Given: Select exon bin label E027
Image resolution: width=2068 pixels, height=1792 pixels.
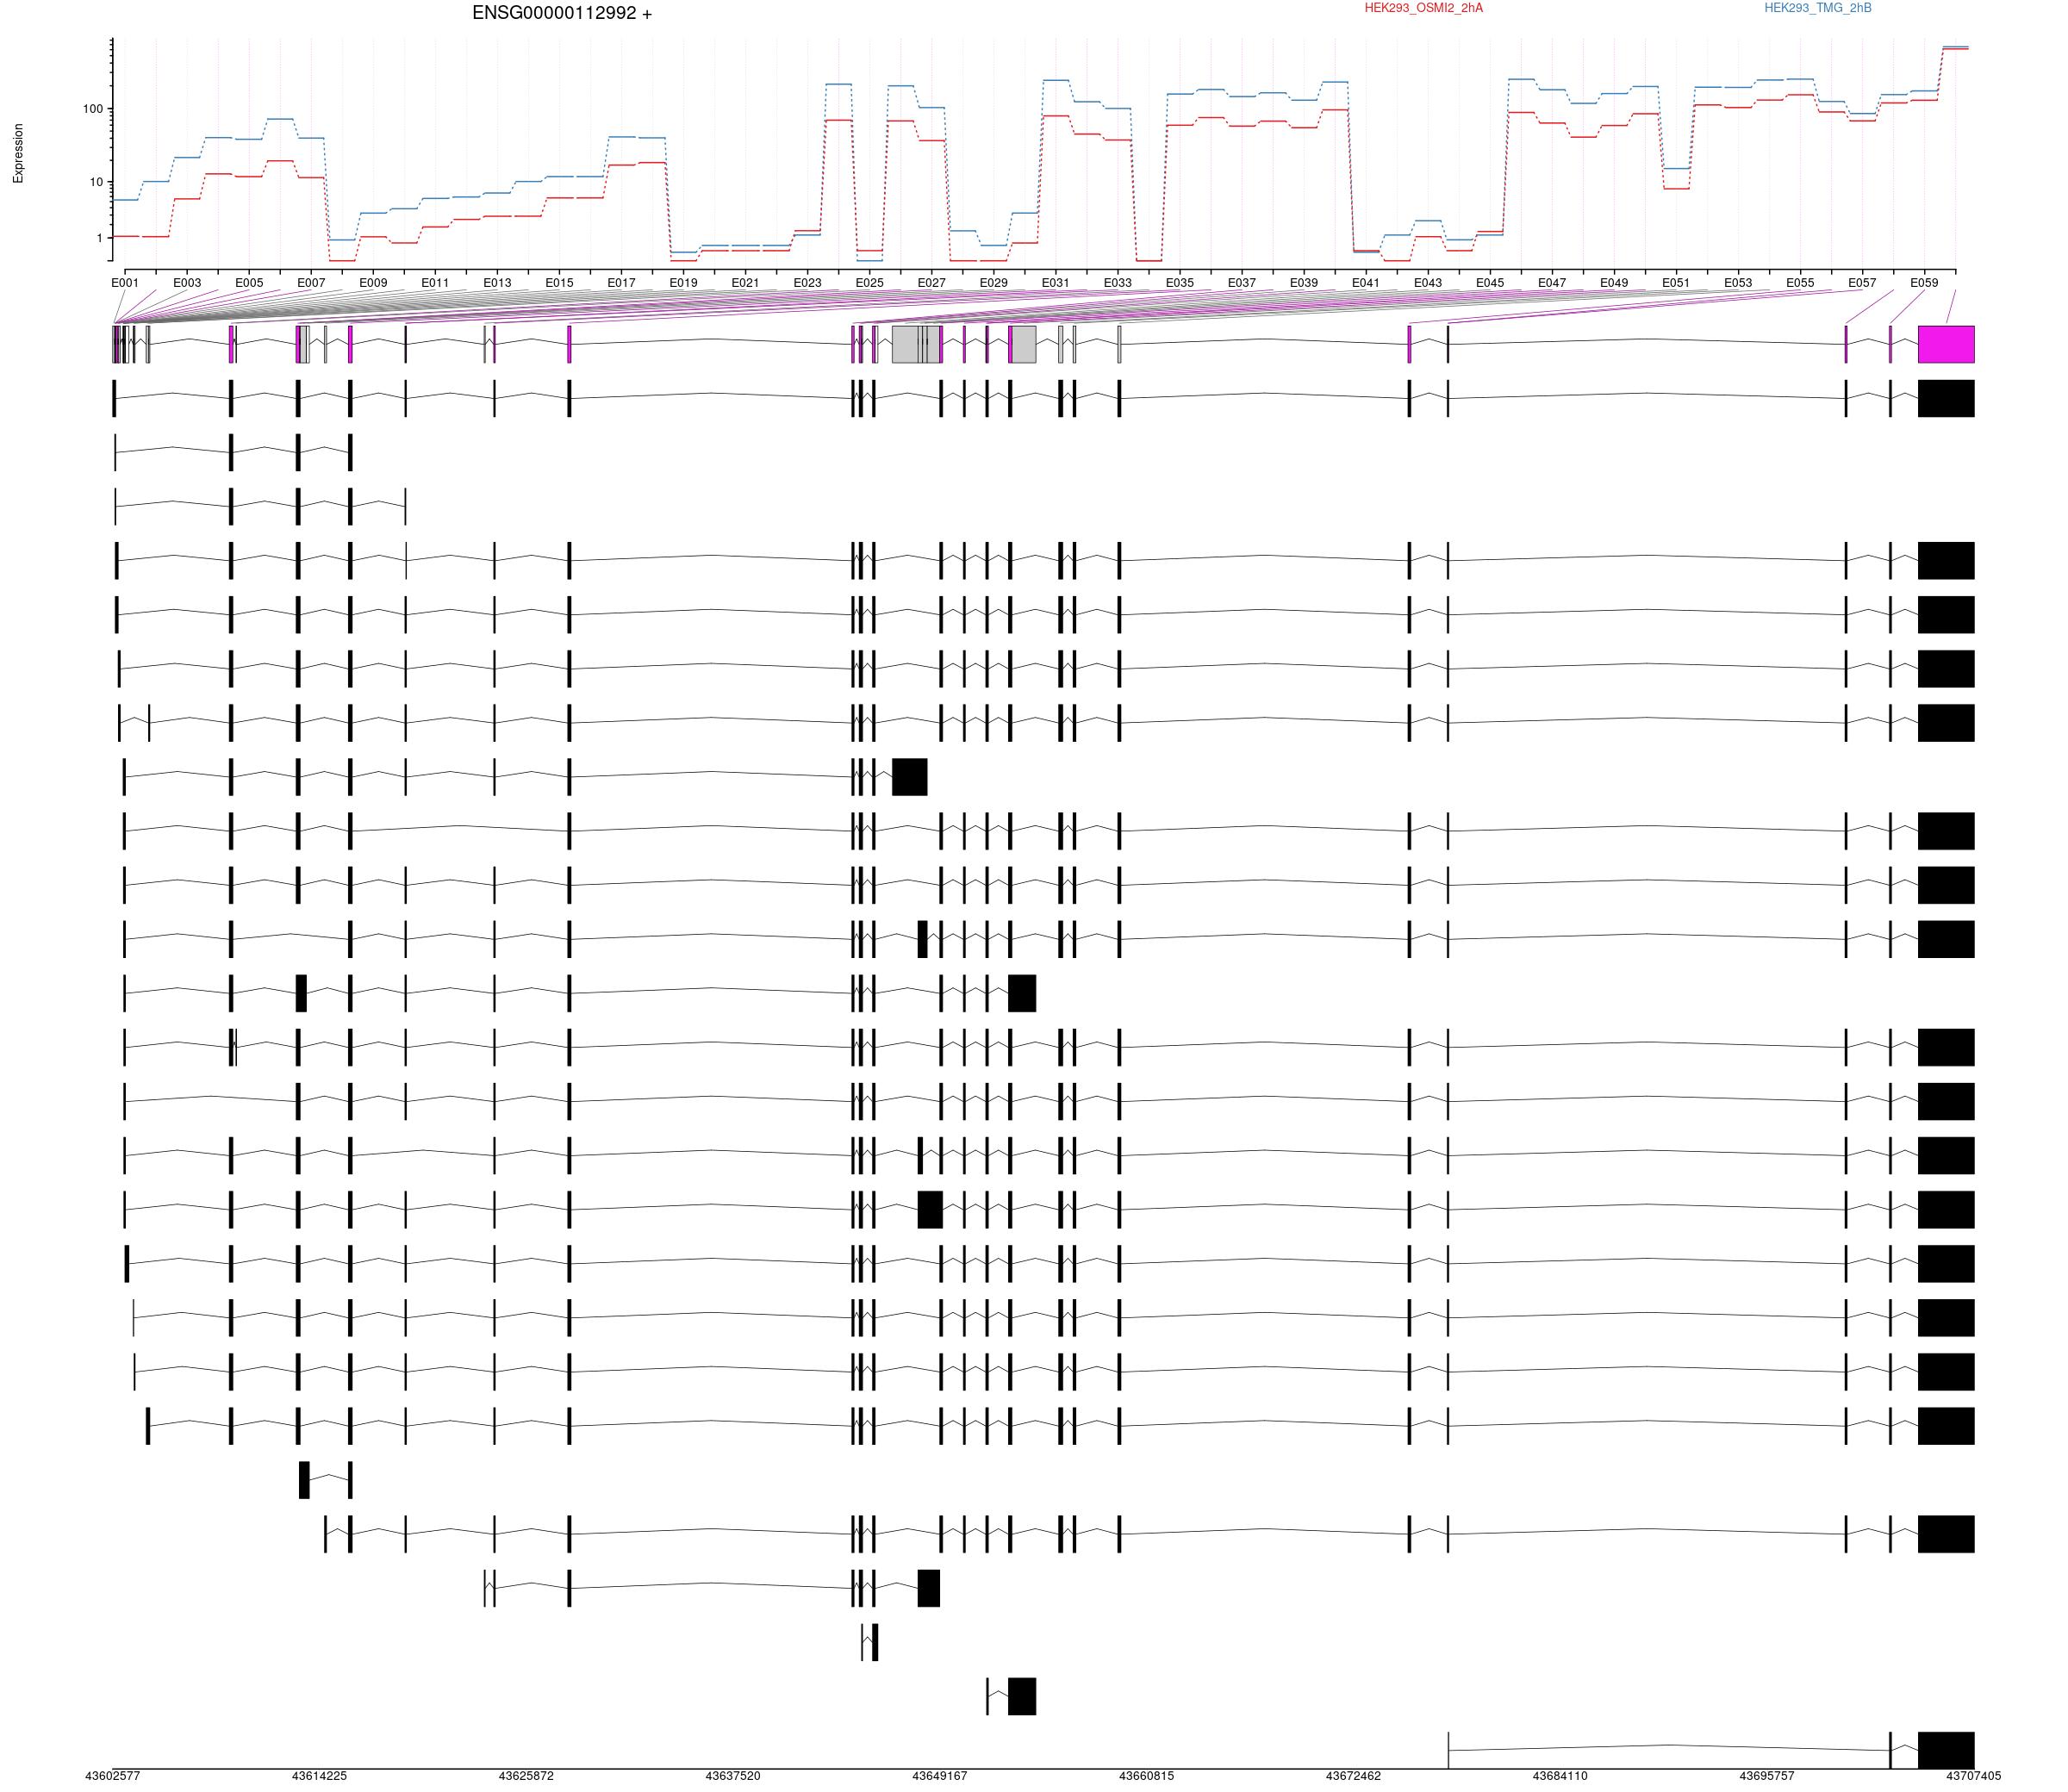Looking at the screenshot, I should tap(931, 283).
